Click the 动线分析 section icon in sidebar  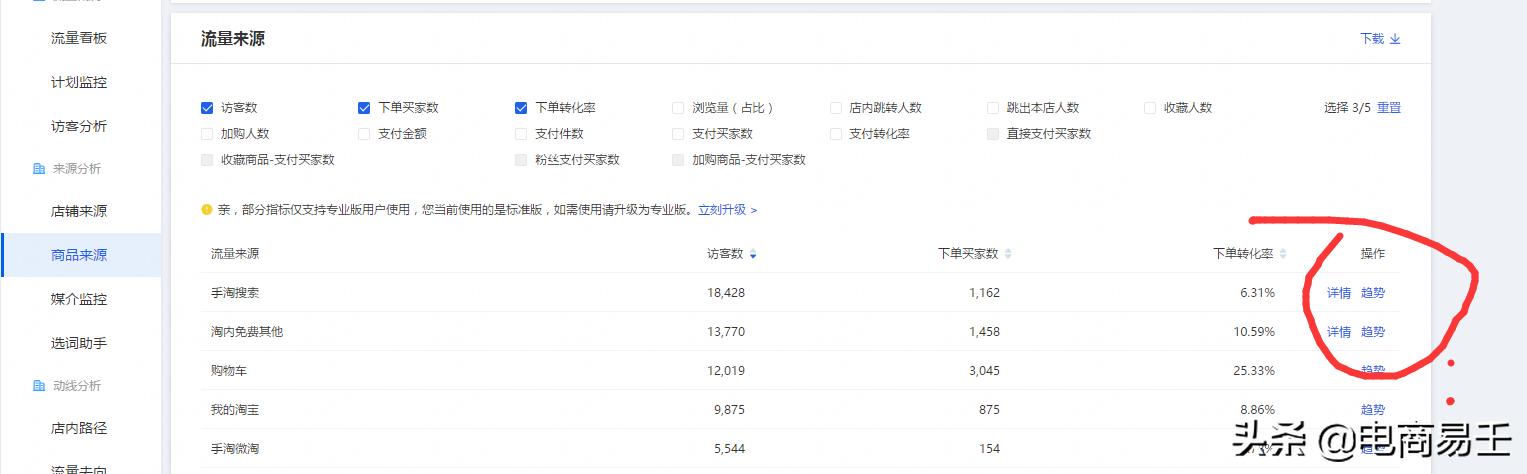[x=38, y=386]
